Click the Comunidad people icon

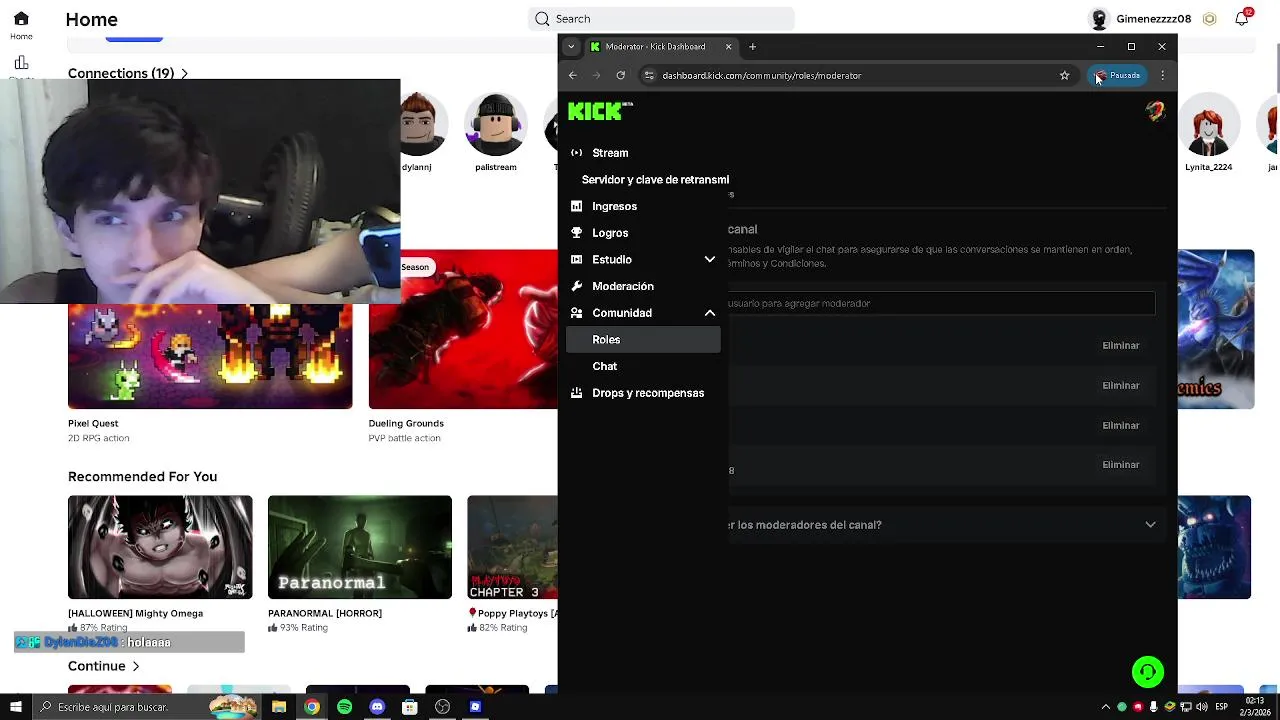click(576, 313)
